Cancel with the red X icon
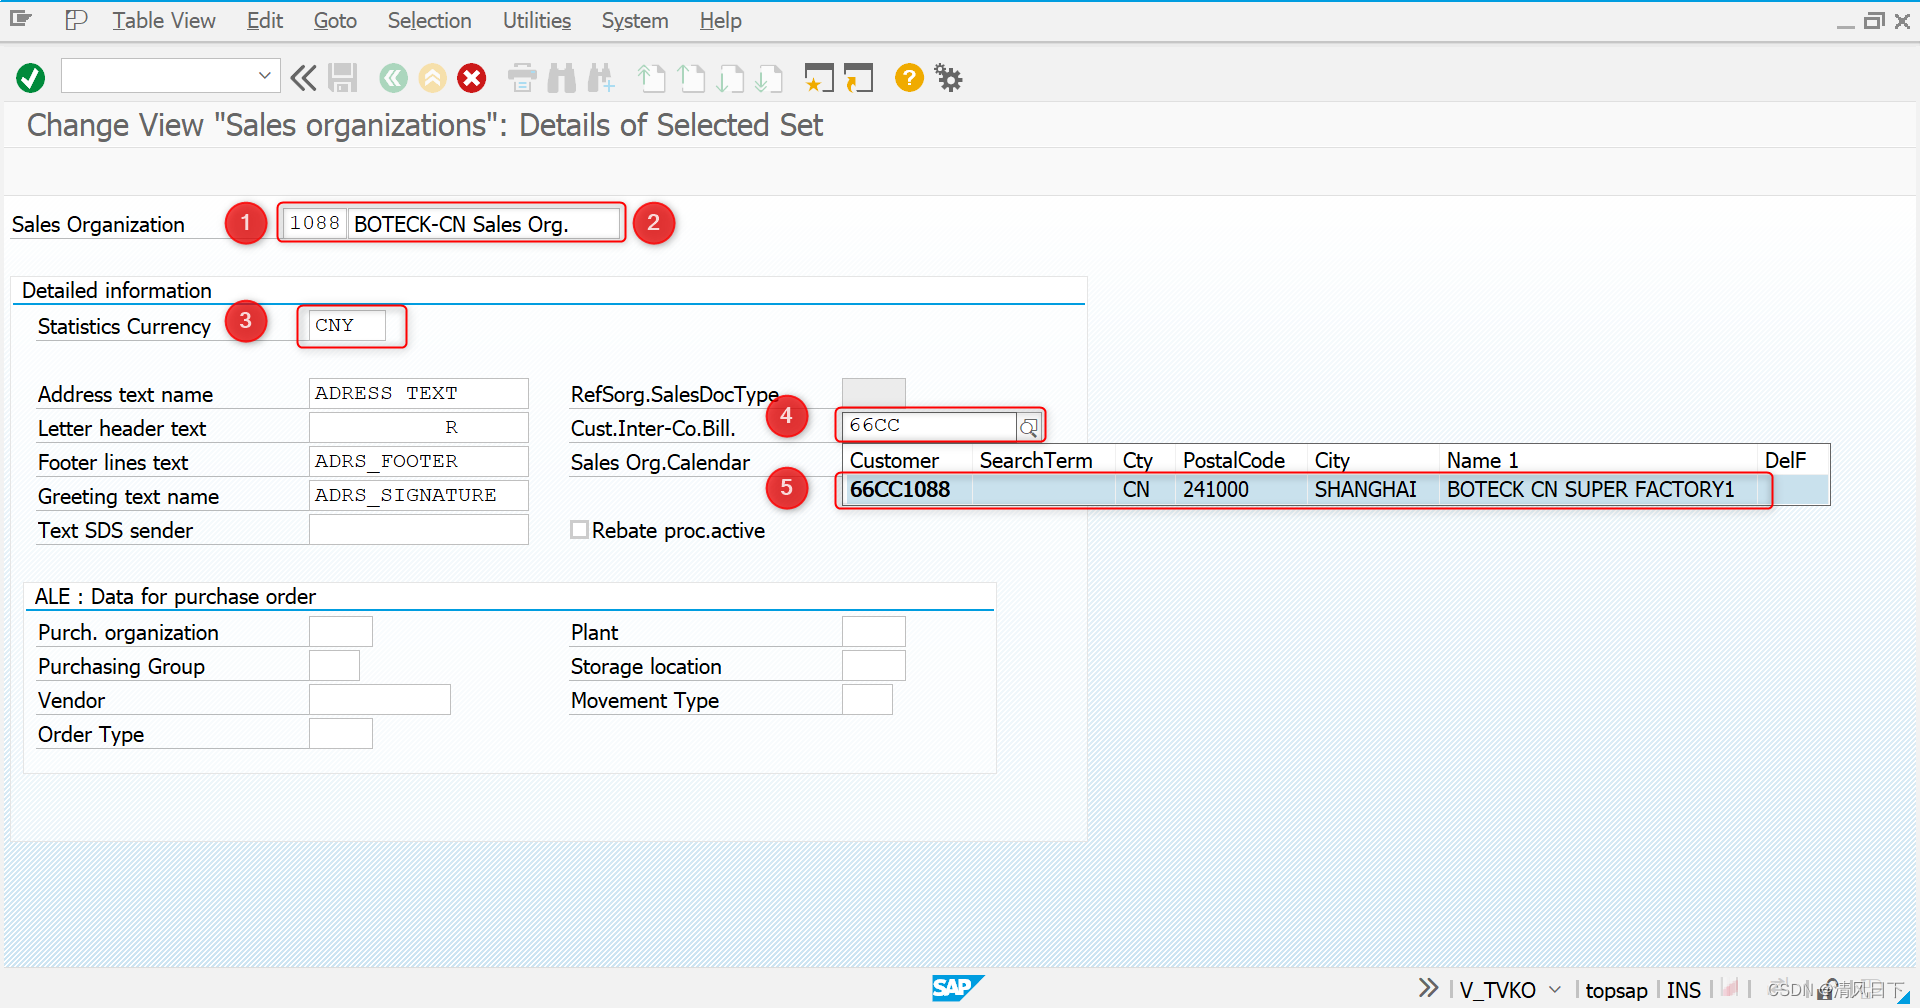The height and width of the screenshot is (1008, 1920). coord(471,77)
